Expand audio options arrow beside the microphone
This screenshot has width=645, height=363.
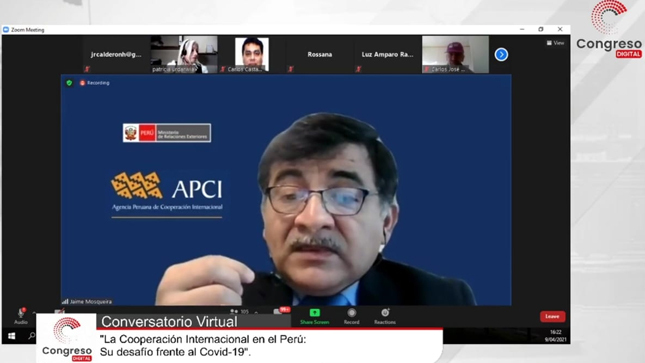pos(34,312)
